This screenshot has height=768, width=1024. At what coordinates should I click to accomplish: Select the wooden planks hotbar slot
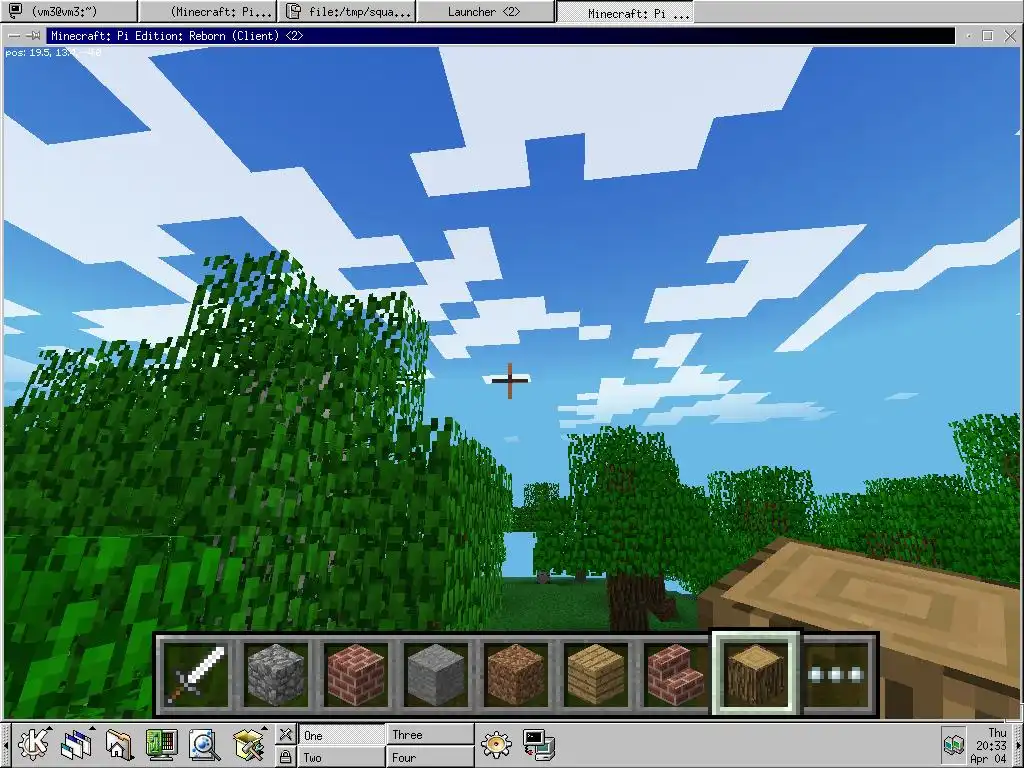(x=596, y=675)
